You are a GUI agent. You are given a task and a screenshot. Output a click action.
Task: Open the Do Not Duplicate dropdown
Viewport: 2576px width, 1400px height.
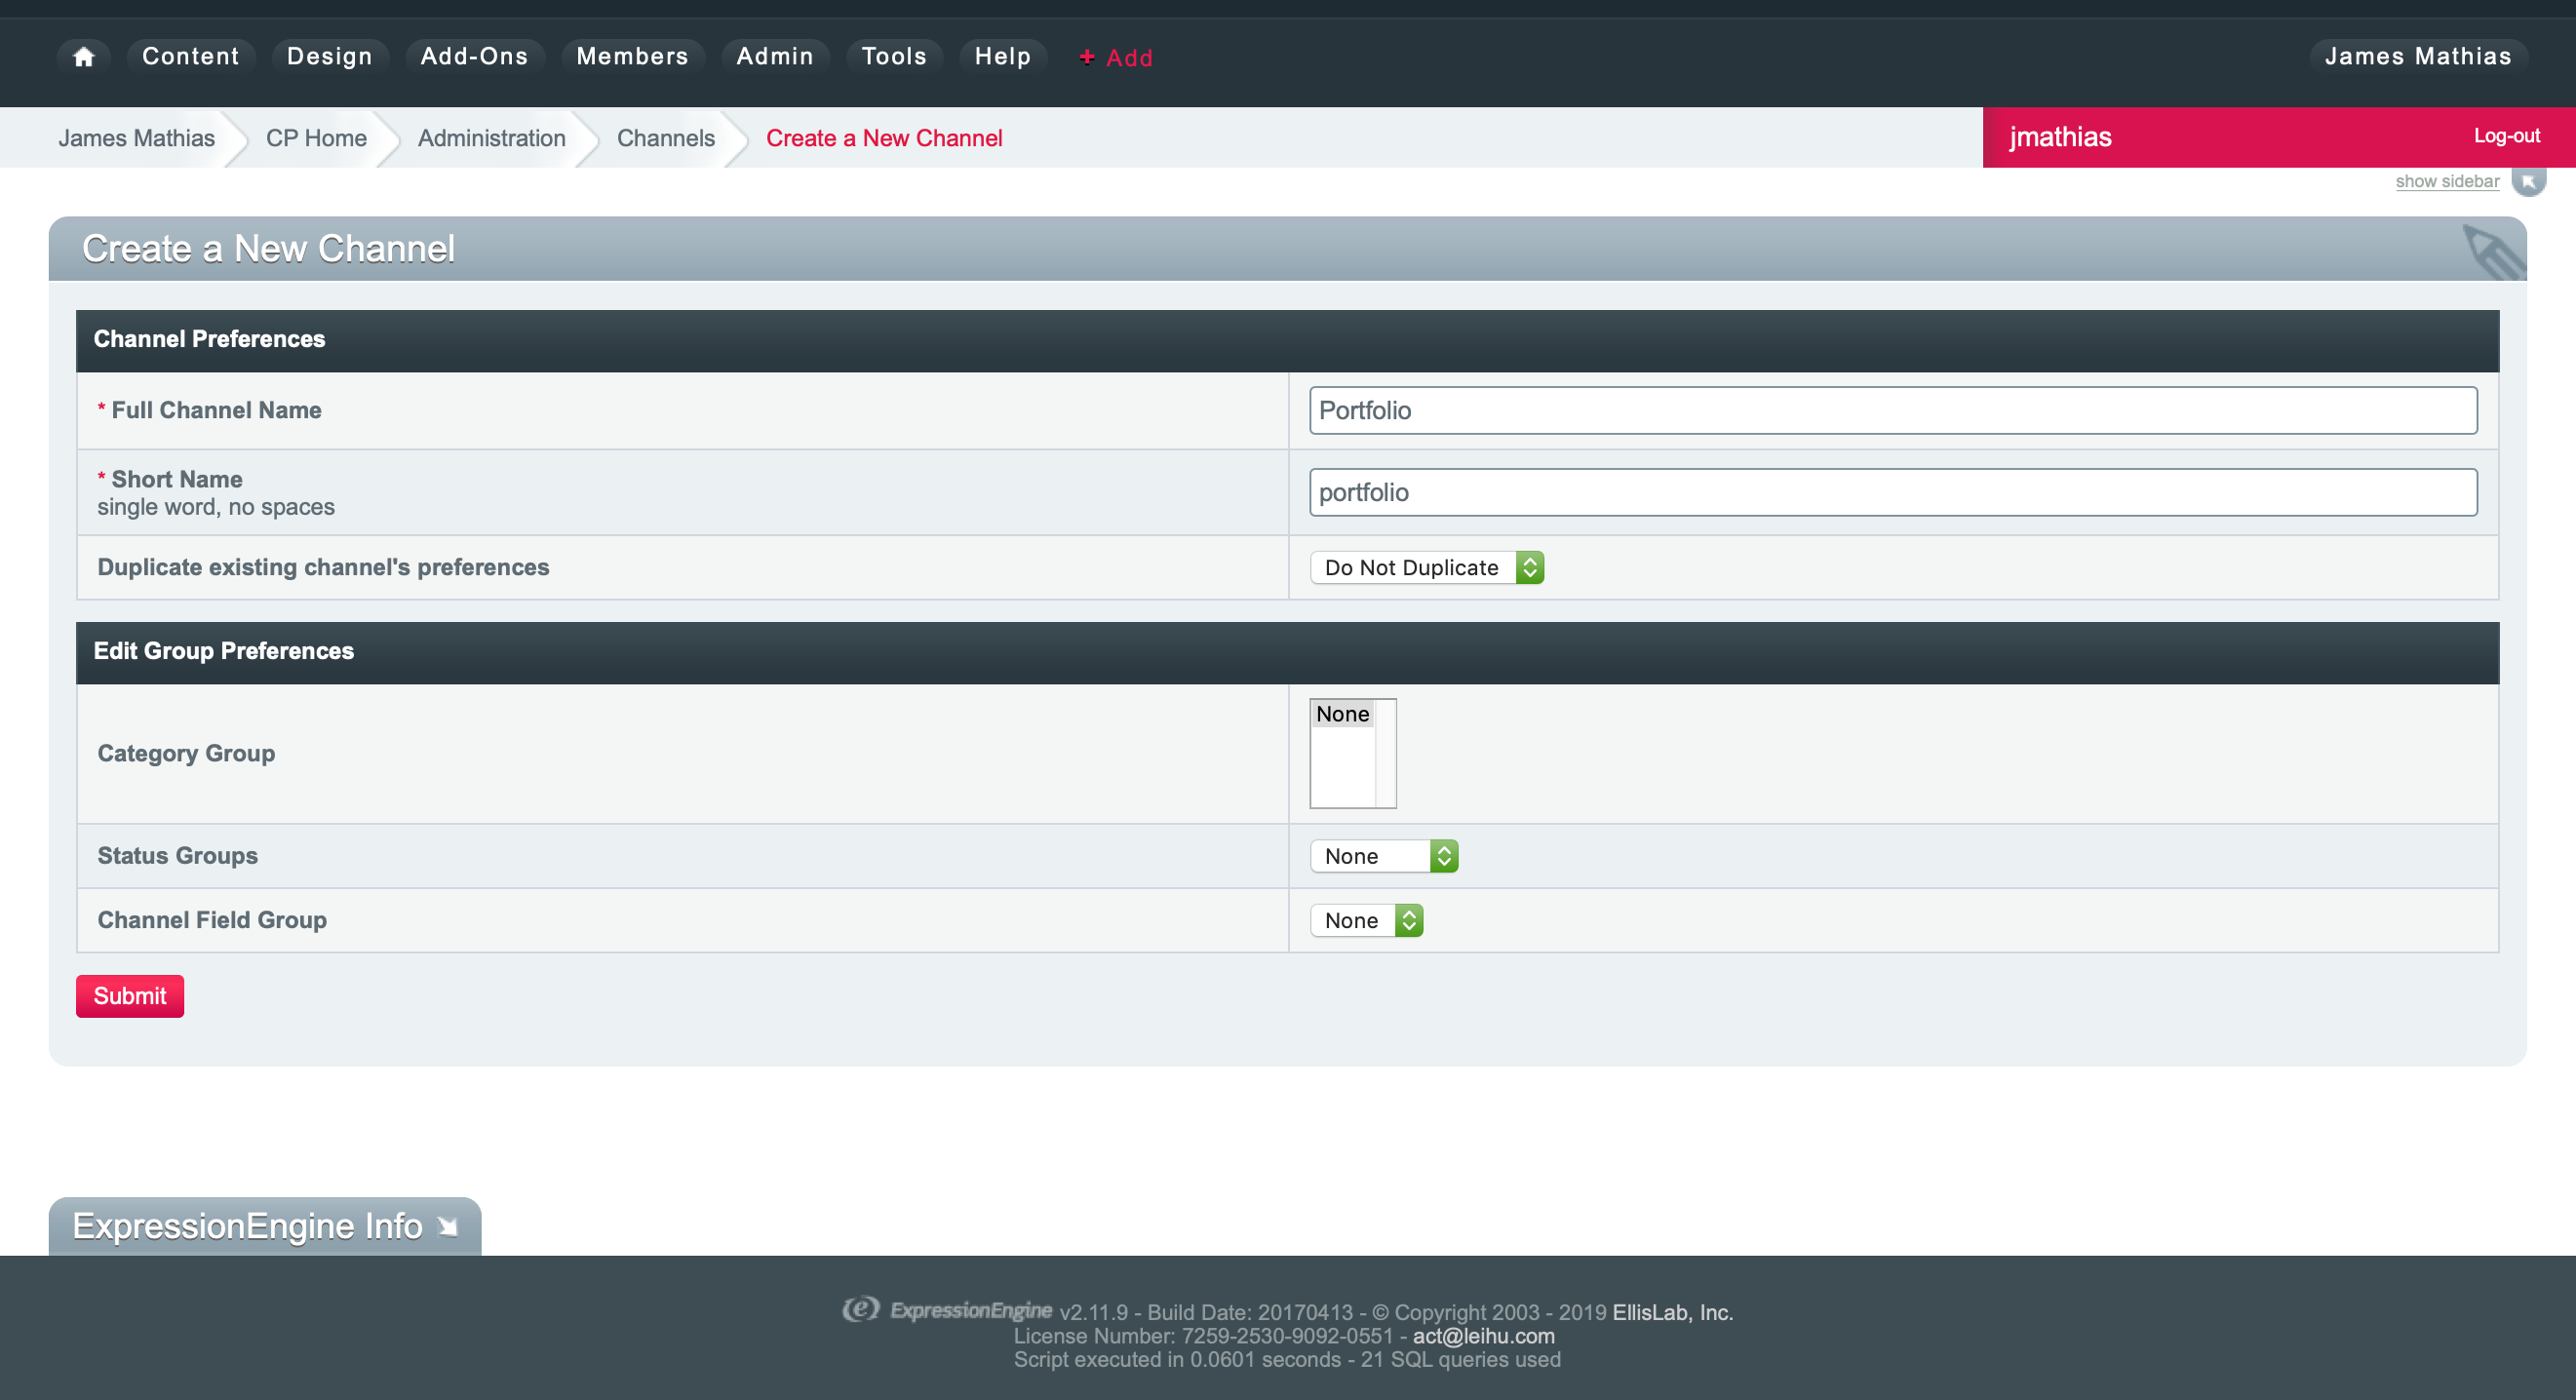pos(1427,568)
